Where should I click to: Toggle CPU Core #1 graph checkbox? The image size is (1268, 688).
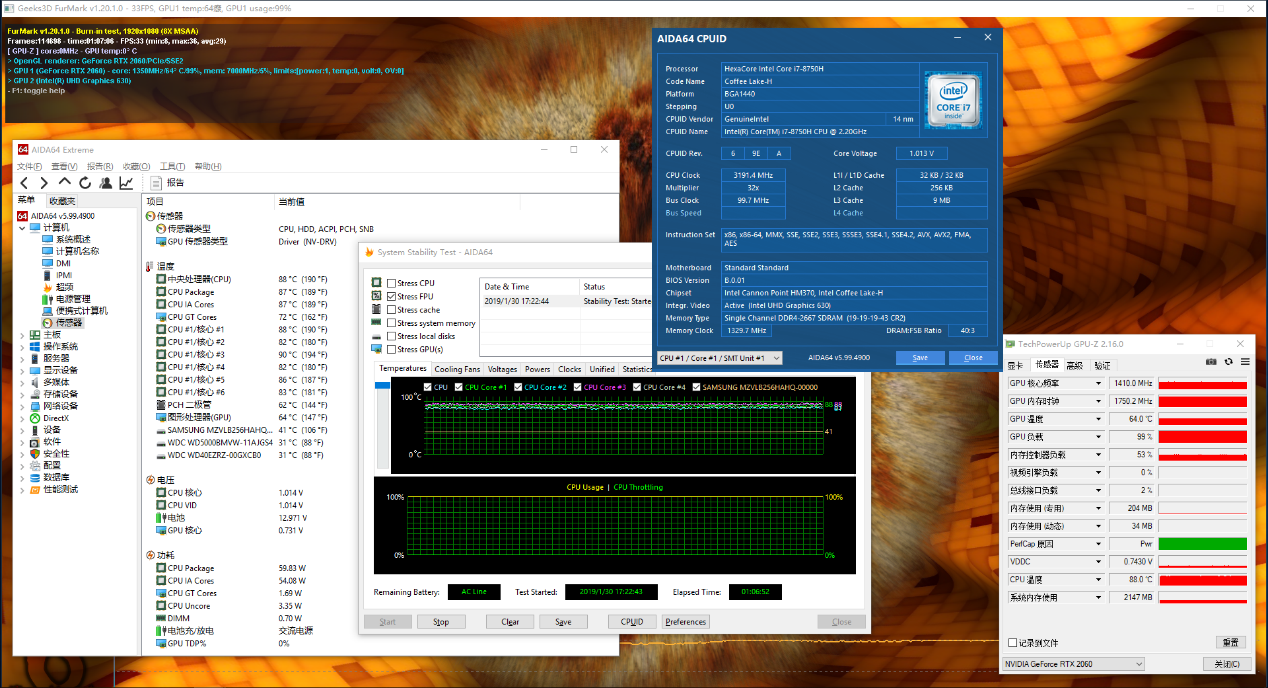459,387
